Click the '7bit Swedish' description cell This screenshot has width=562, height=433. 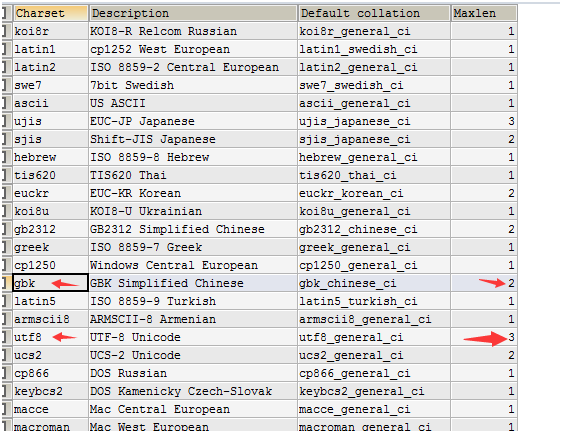[193, 85]
